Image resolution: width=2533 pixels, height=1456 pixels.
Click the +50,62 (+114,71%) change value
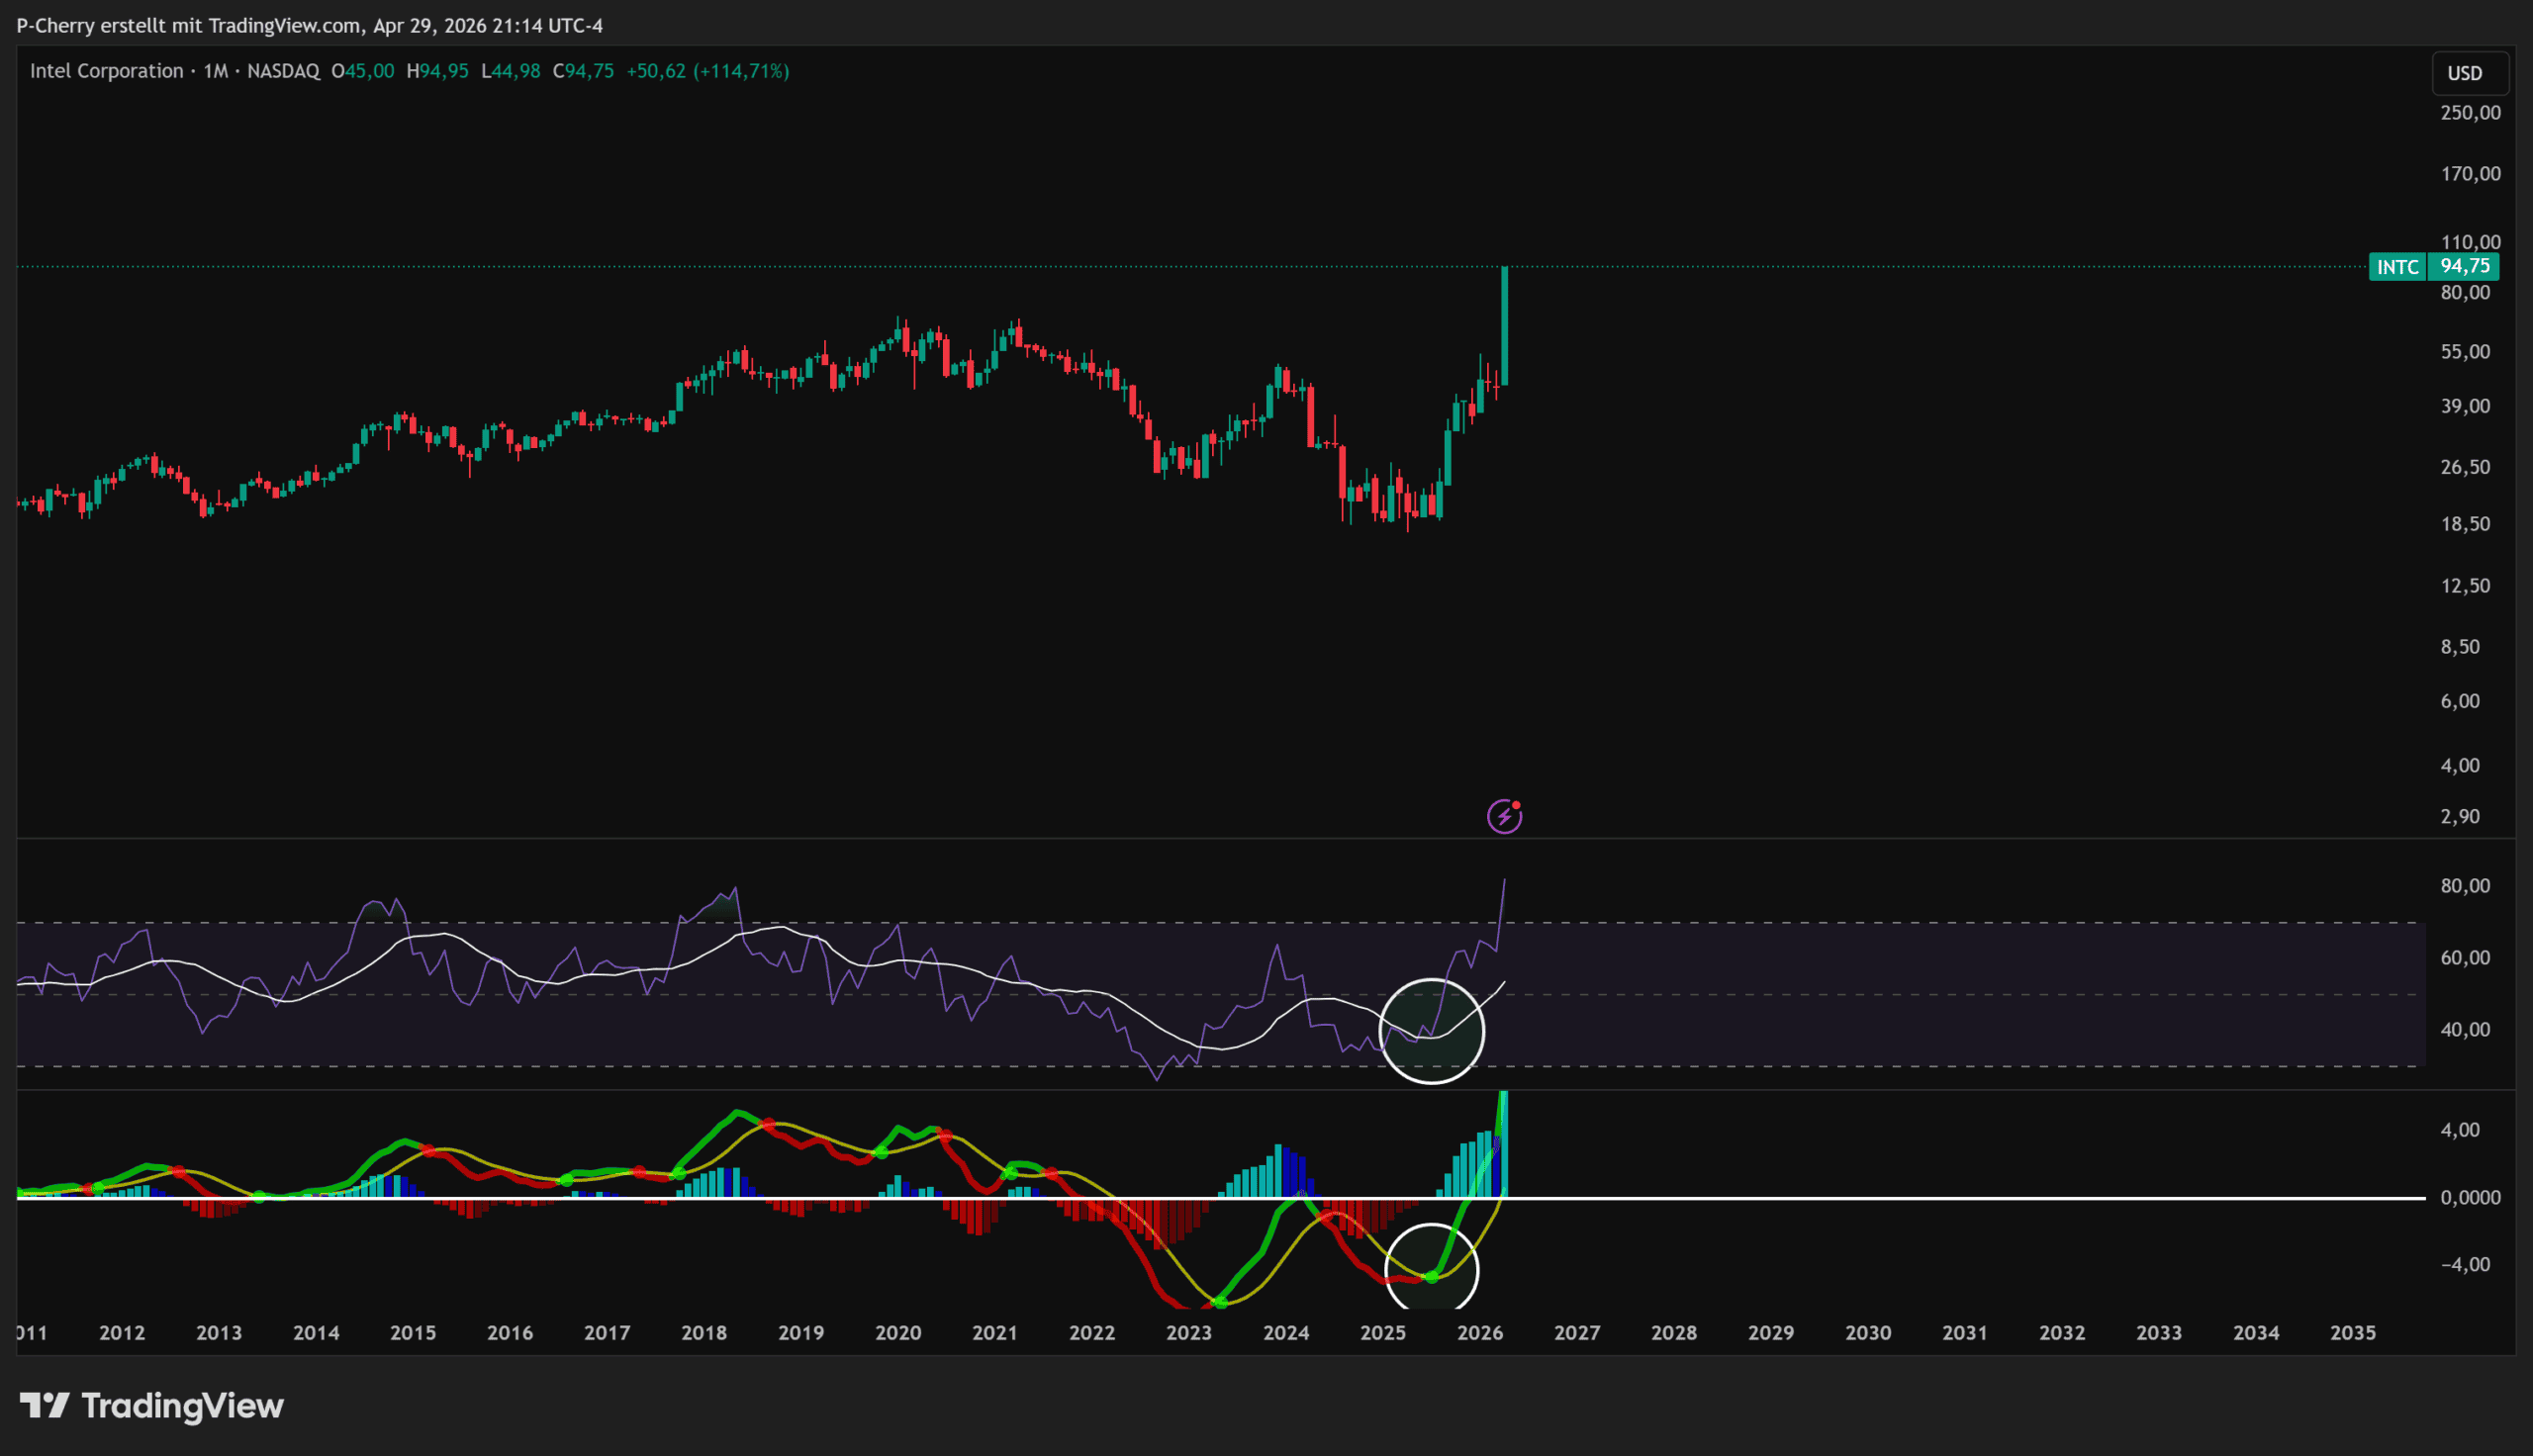pyautogui.click(x=707, y=71)
